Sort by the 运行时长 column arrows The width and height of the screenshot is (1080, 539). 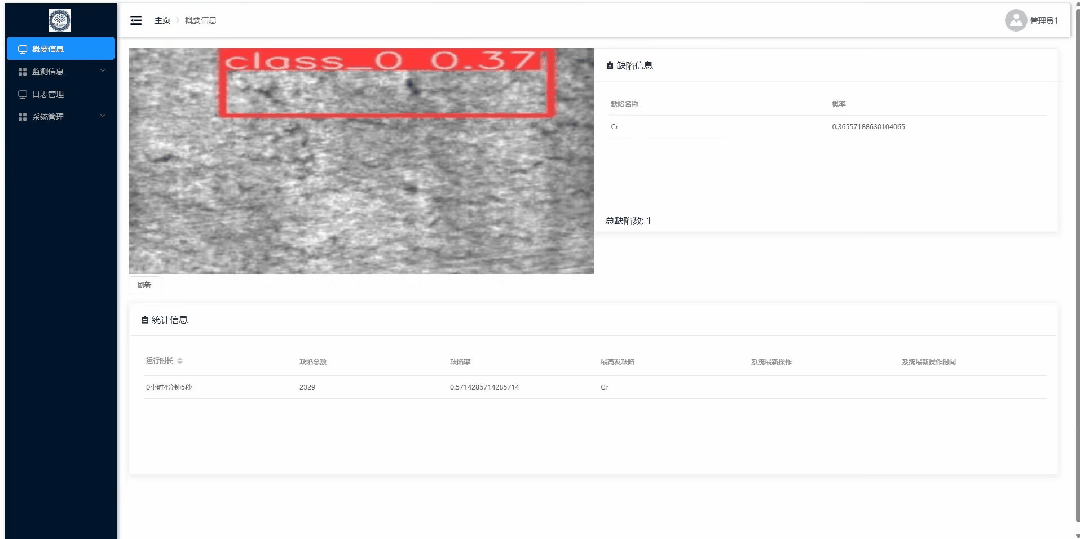click(180, 361)
